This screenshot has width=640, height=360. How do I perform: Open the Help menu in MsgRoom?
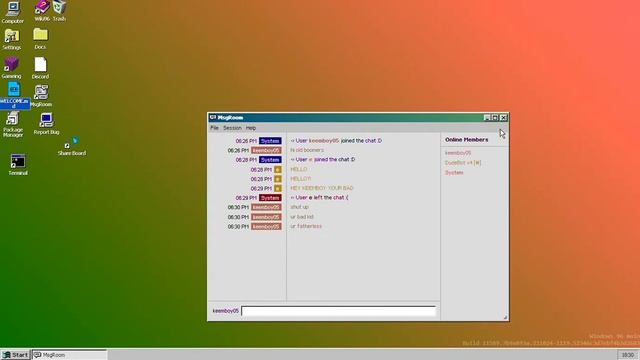pos(251,128)
